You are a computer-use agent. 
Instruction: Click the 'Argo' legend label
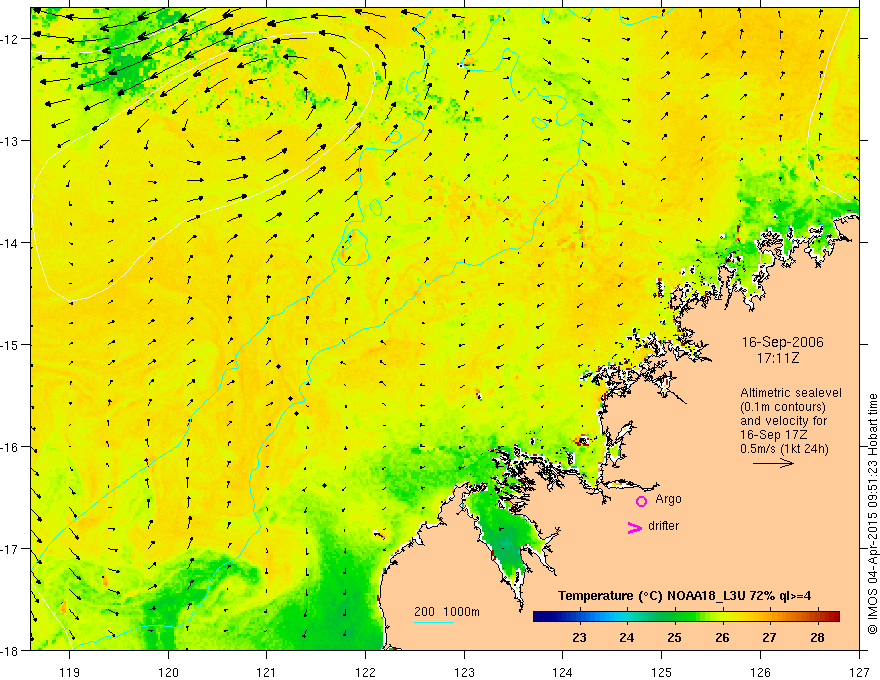point(668,499)
